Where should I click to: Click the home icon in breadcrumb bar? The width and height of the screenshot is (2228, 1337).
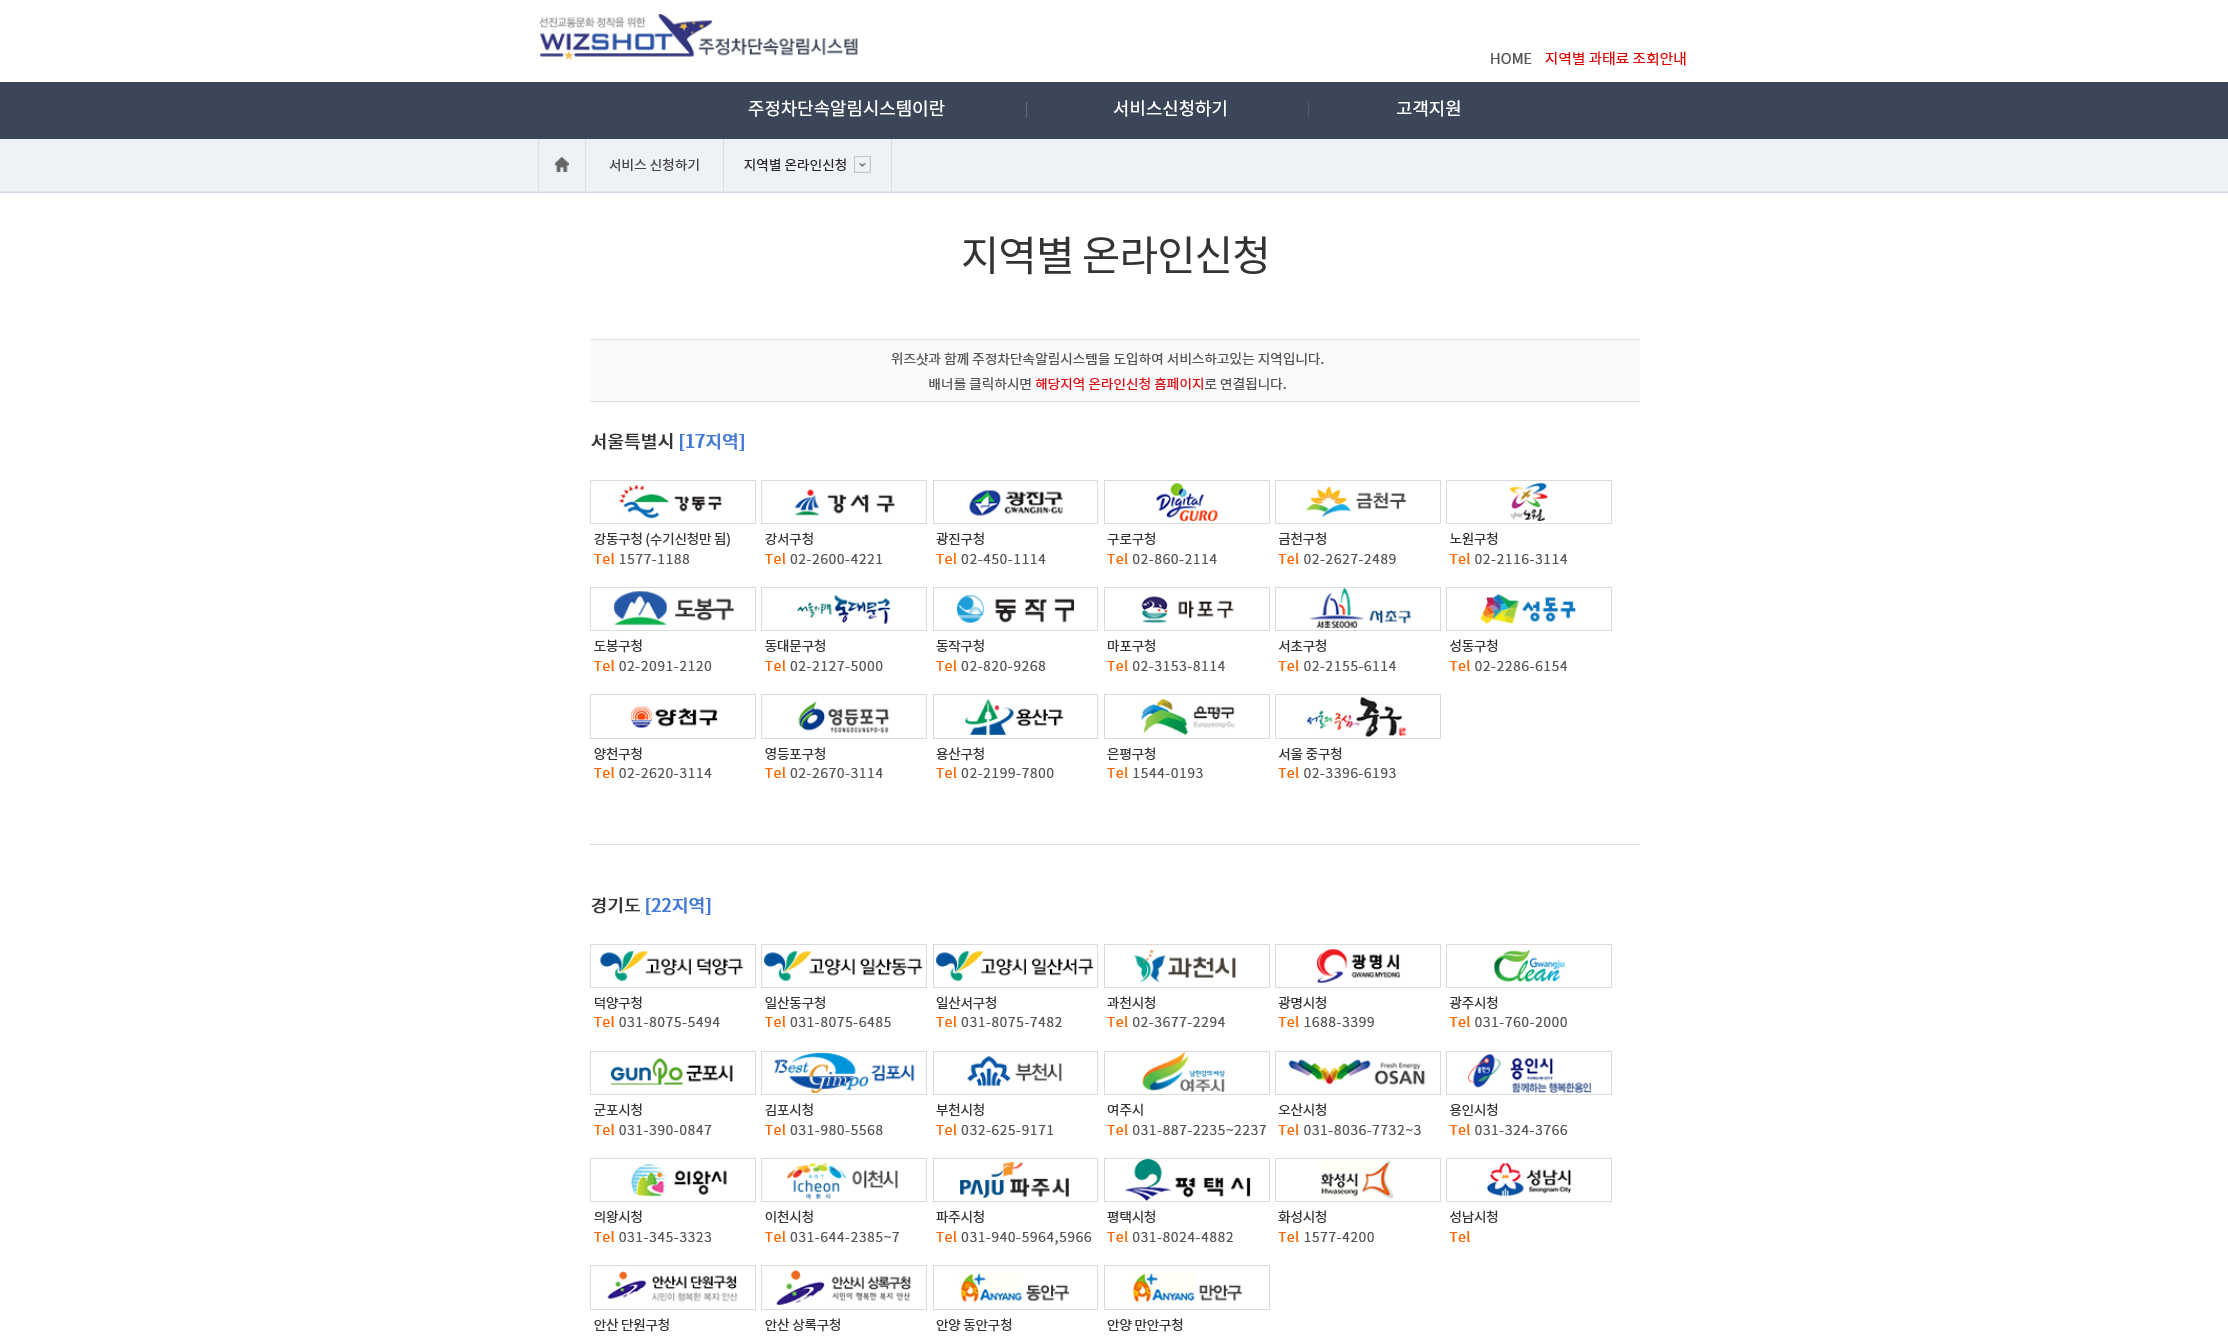pyautogui.click(x=561, y=165)
